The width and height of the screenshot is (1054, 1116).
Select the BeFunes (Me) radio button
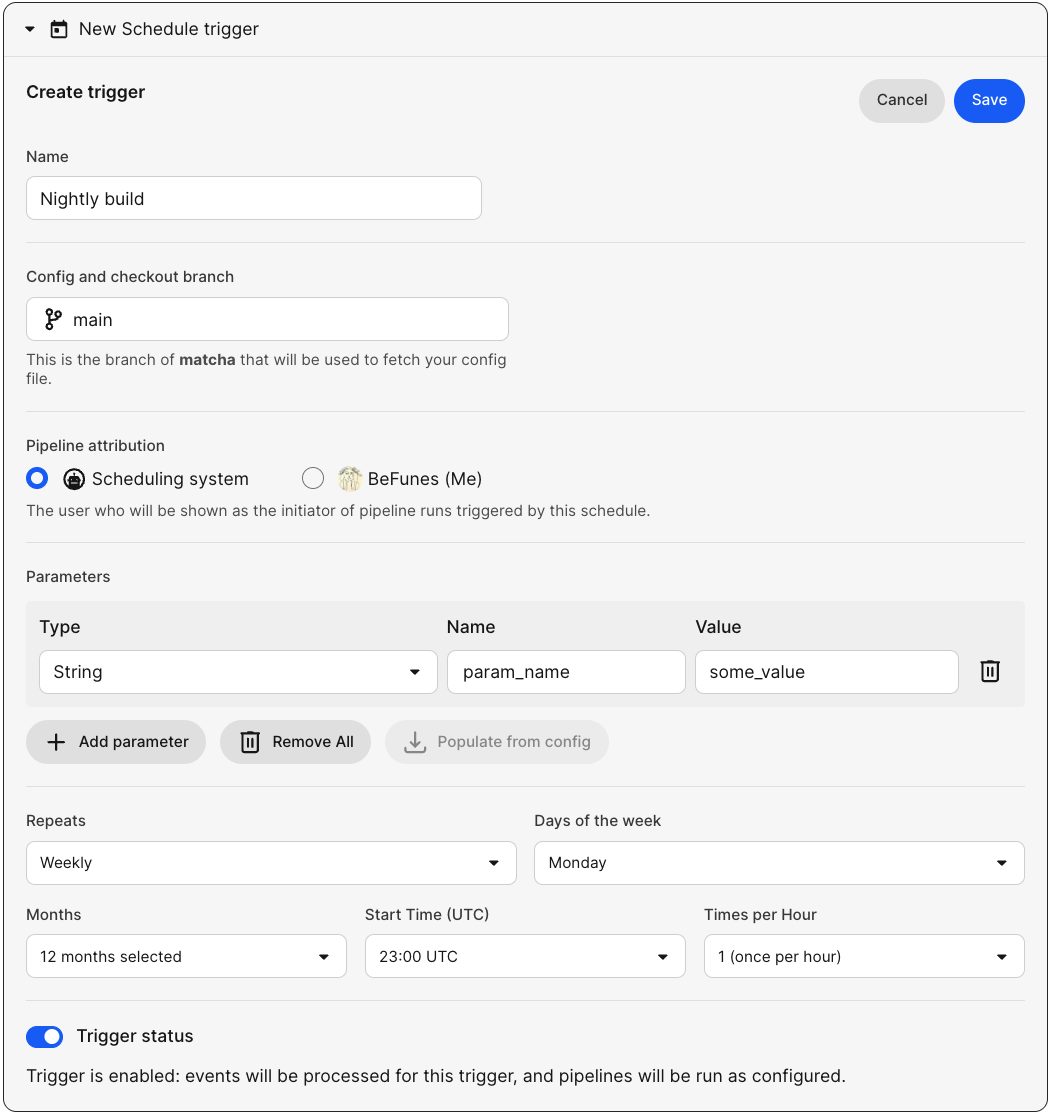tap(313, 478)
